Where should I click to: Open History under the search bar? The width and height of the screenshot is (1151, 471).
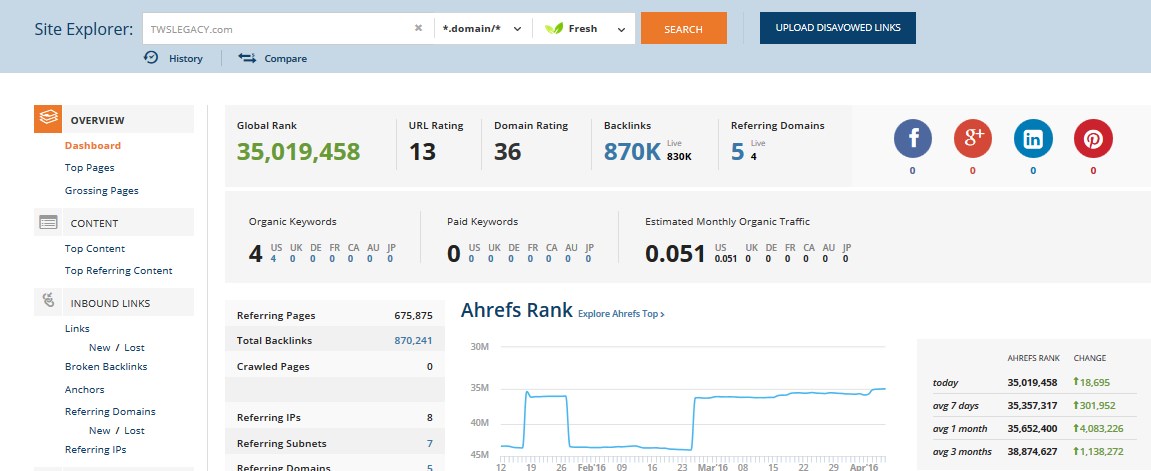174,58
